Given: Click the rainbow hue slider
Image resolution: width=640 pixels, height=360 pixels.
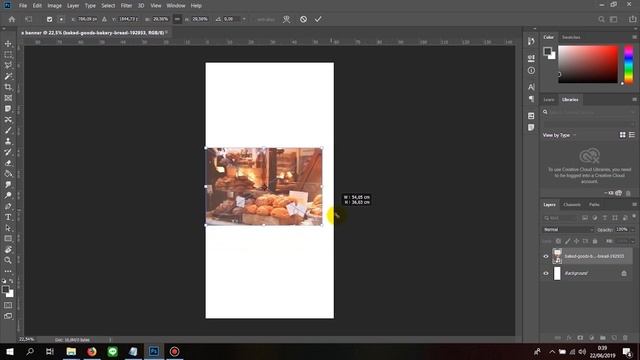Looking at the screenshot, I should click(x=629, y=64).
